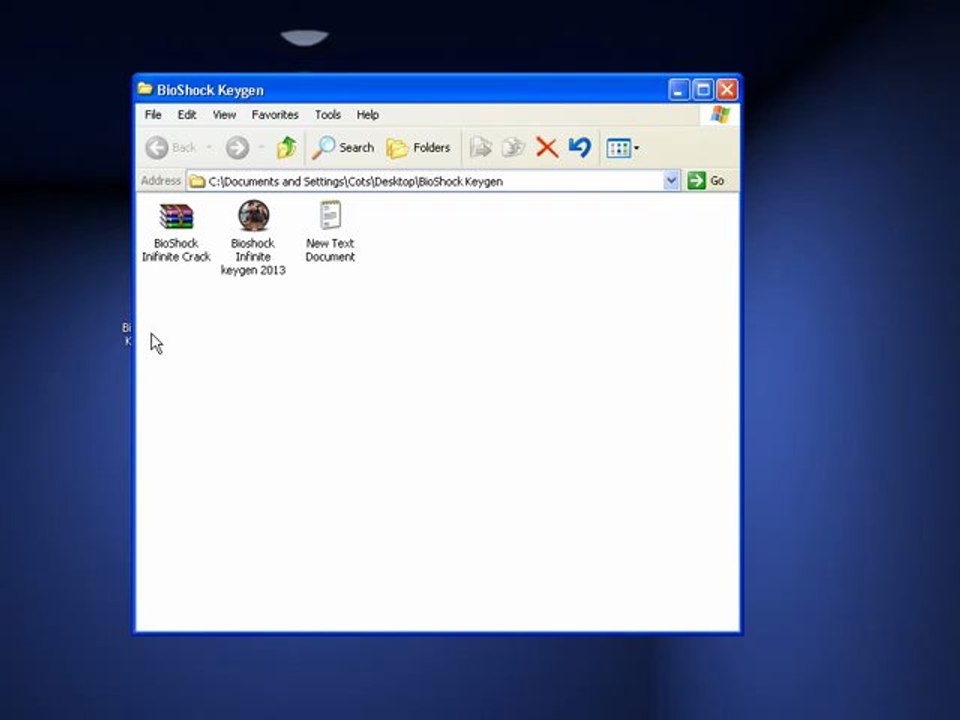
Task: Click the Go button
Action: pyautogui.click(x=707, y=181)
